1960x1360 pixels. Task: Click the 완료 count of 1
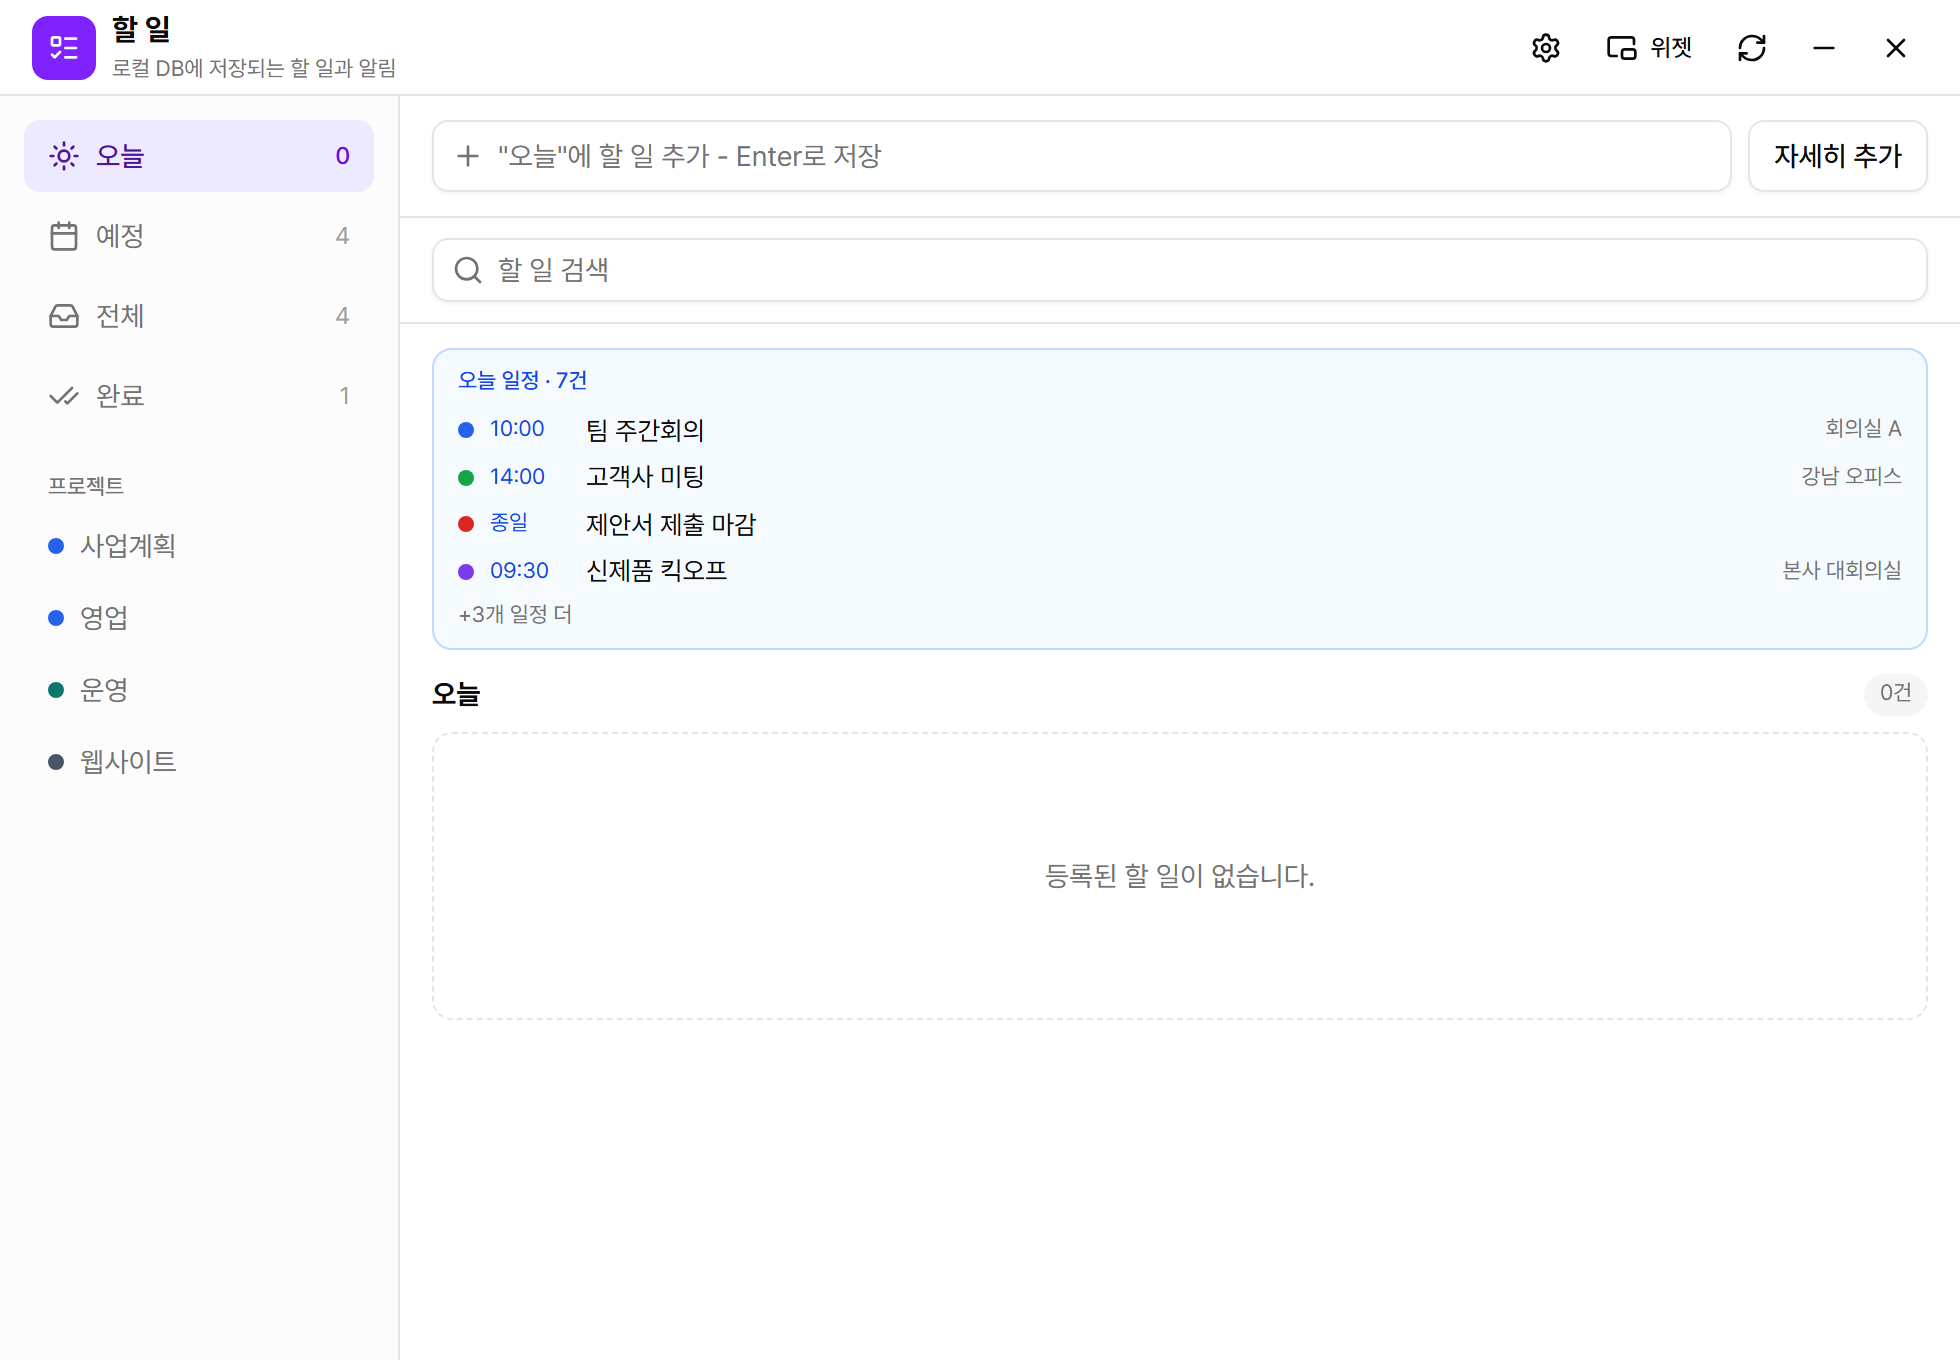click(x=344, y=396)
